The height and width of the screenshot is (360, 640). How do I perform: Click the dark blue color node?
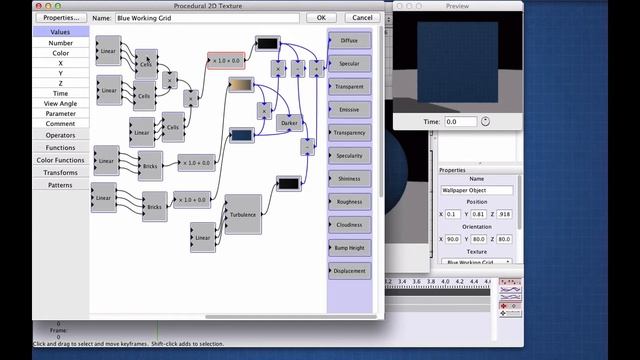click(242, 135)
